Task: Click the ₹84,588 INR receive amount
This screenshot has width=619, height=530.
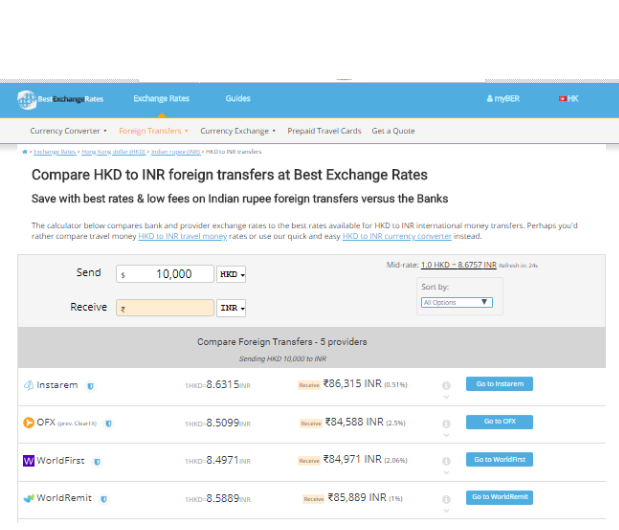Action: point(354,422)
